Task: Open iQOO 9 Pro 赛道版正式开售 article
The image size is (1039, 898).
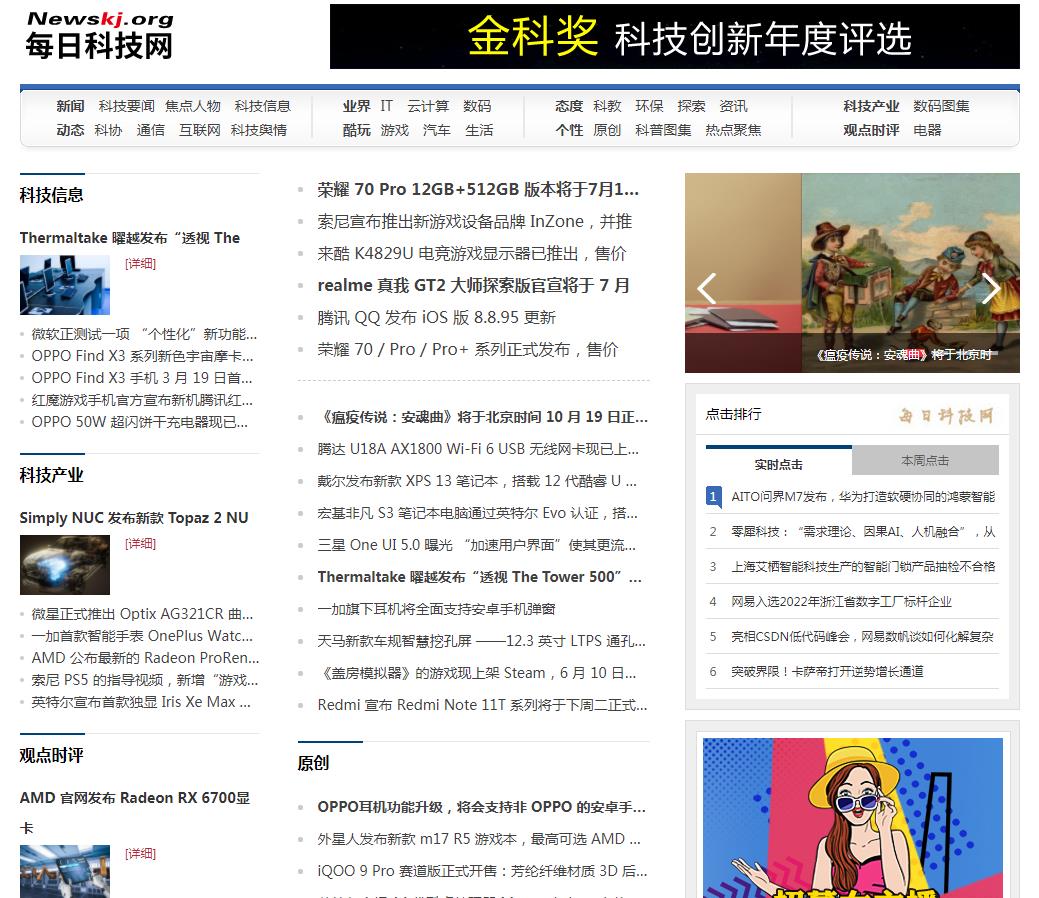Action: (482, 871)
